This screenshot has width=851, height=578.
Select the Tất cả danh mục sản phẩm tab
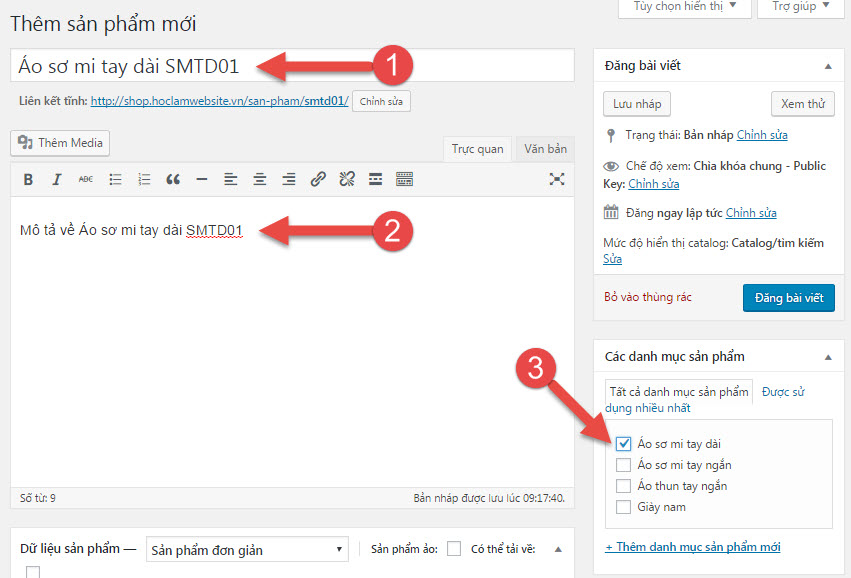point(679,392)
